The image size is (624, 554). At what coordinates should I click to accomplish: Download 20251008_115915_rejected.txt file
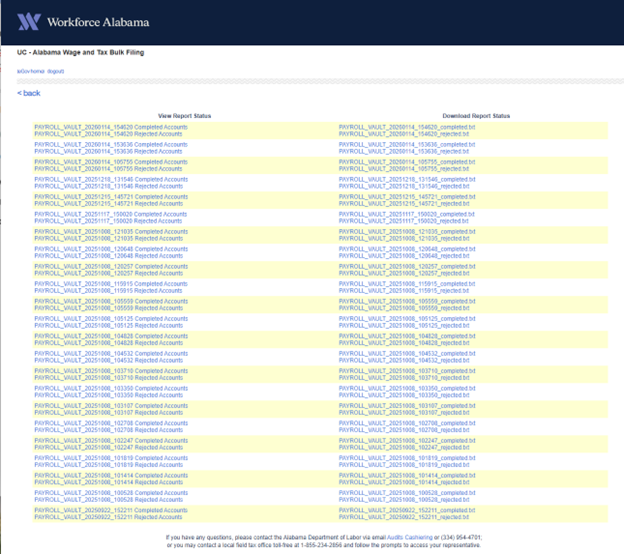coord(404,291)
